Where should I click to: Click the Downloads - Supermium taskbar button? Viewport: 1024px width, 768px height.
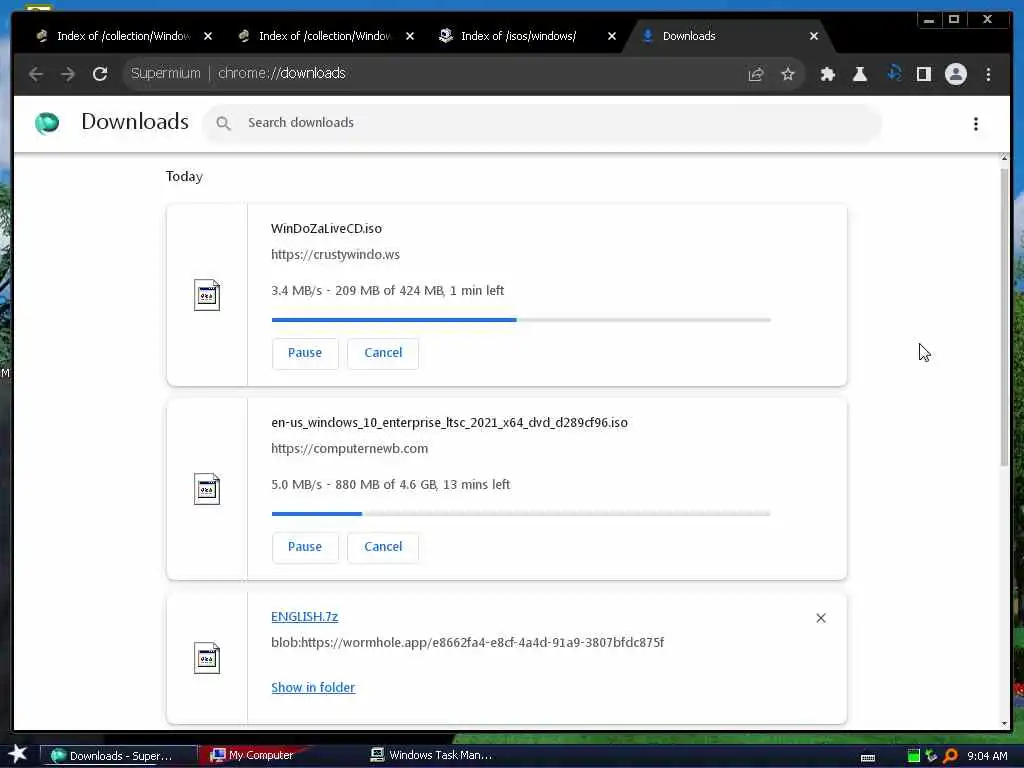point(120,756)
